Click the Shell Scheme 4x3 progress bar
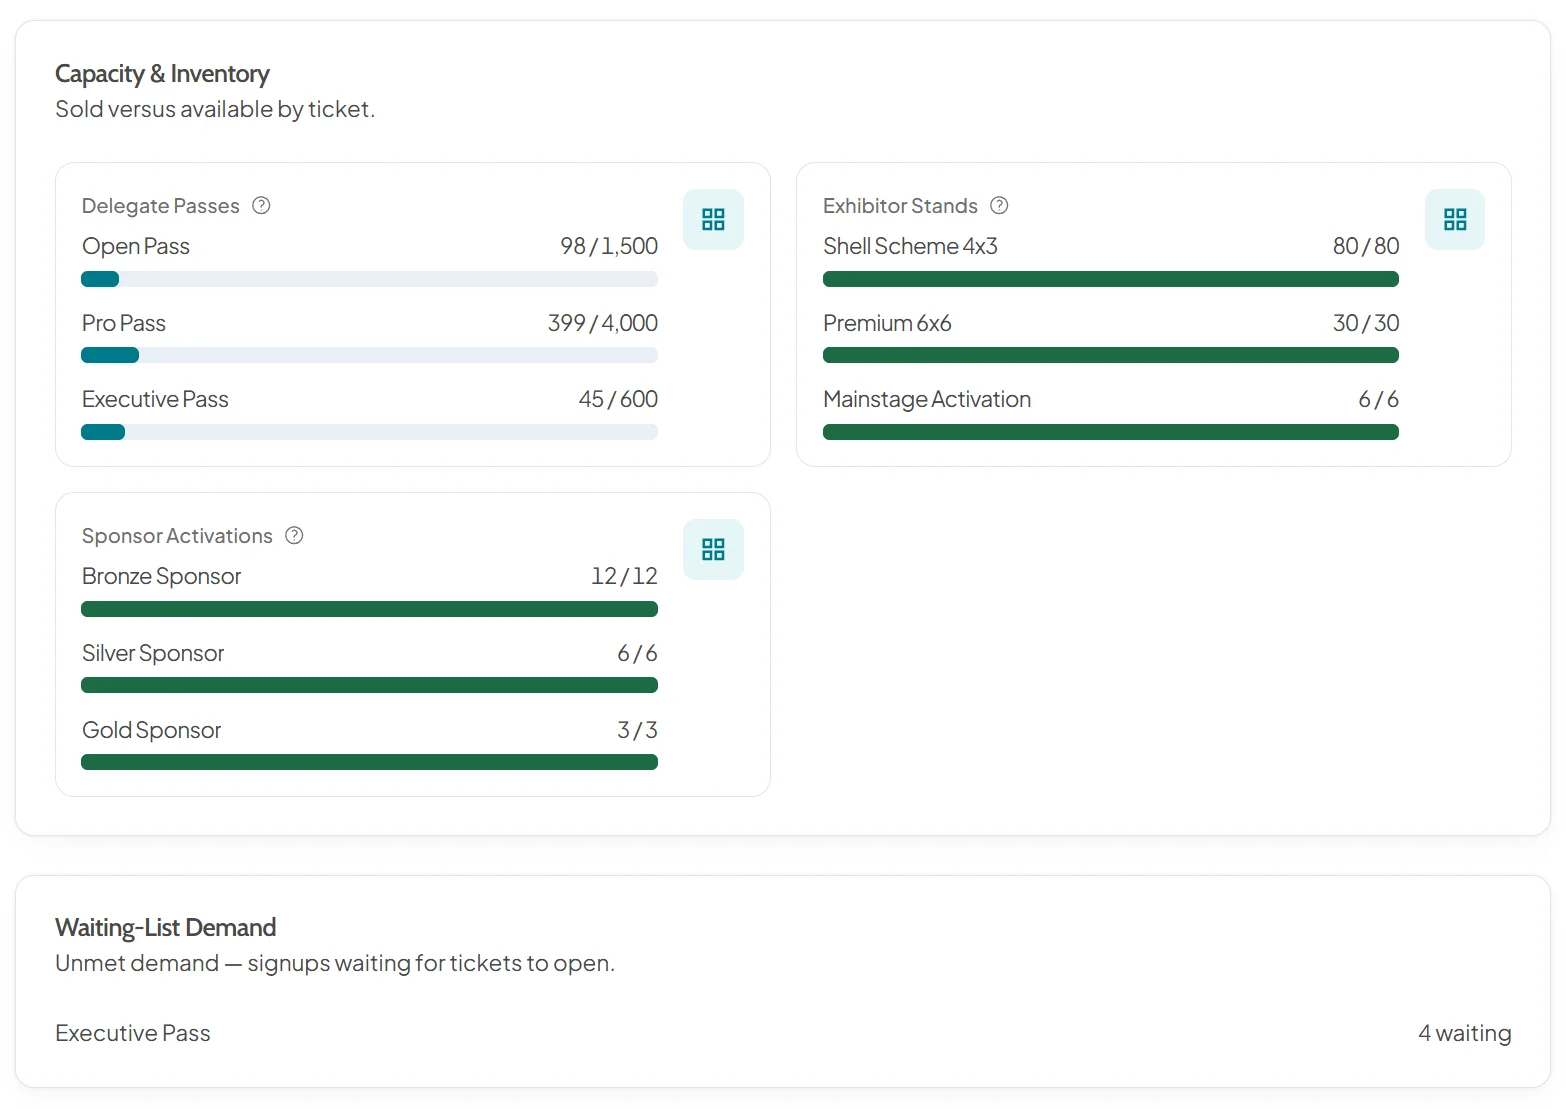 tap(1111, 279)
